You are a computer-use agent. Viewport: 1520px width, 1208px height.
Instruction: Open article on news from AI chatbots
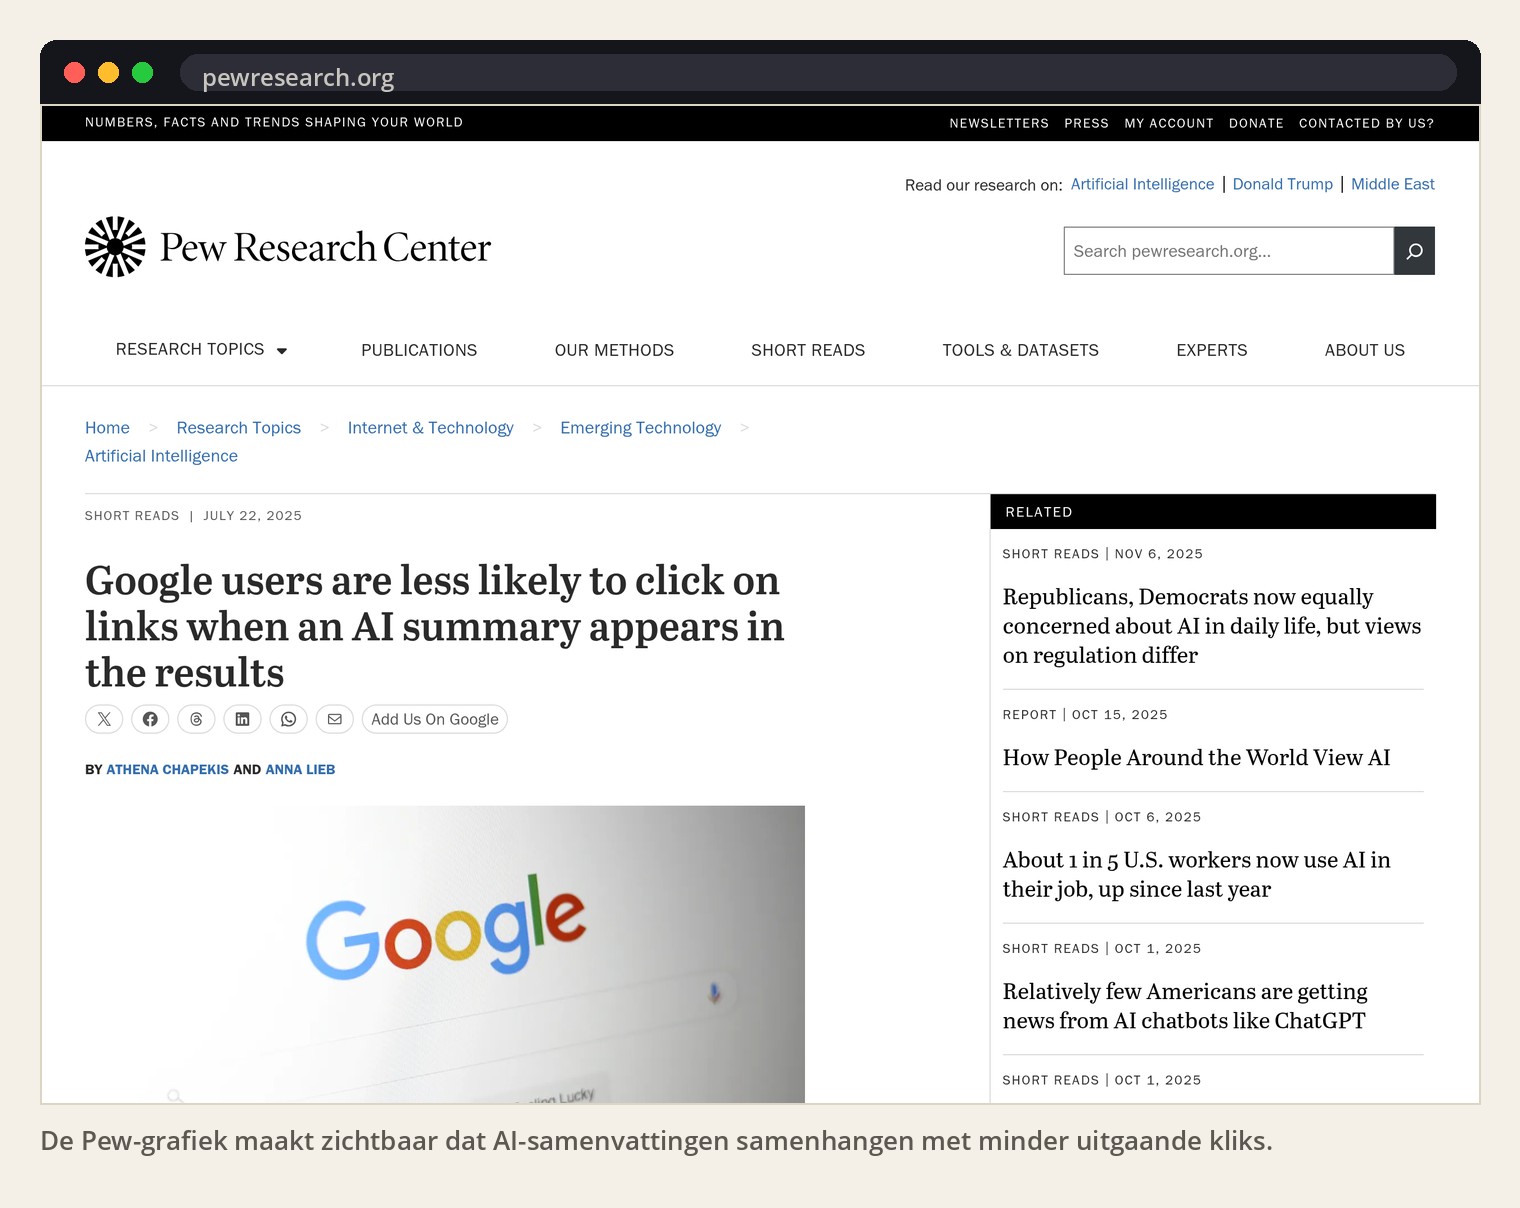(x=1185, y=1006)
